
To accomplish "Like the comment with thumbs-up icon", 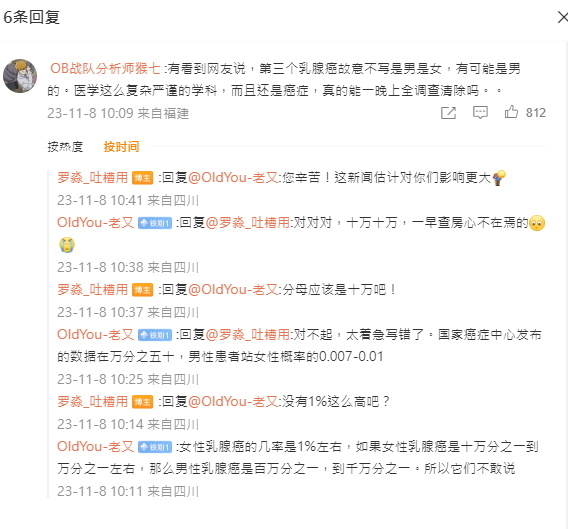I will tap(511, 112).
